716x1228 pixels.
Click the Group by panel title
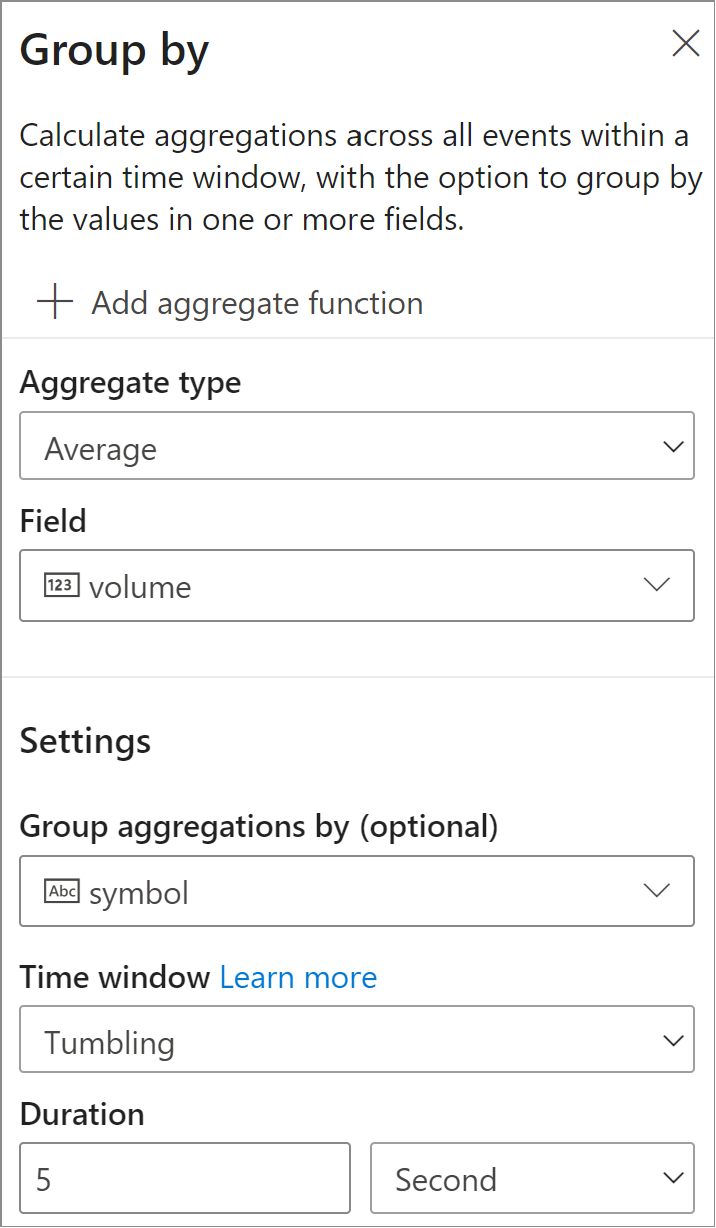coord(114,50)
